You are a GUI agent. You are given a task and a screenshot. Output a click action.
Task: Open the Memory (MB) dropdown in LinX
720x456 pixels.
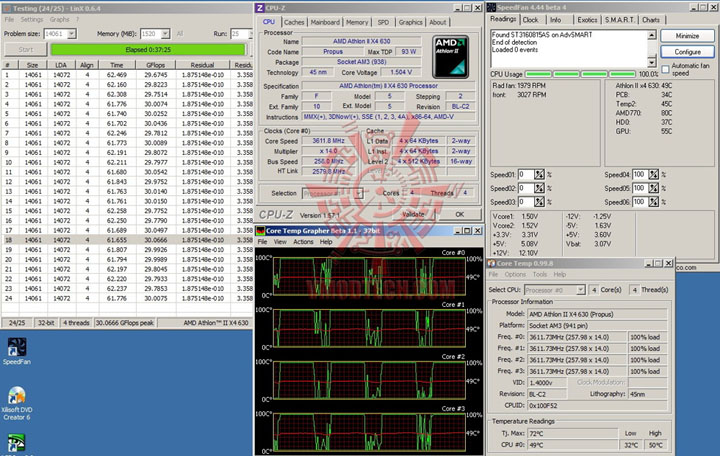click(x=165, y=34)
